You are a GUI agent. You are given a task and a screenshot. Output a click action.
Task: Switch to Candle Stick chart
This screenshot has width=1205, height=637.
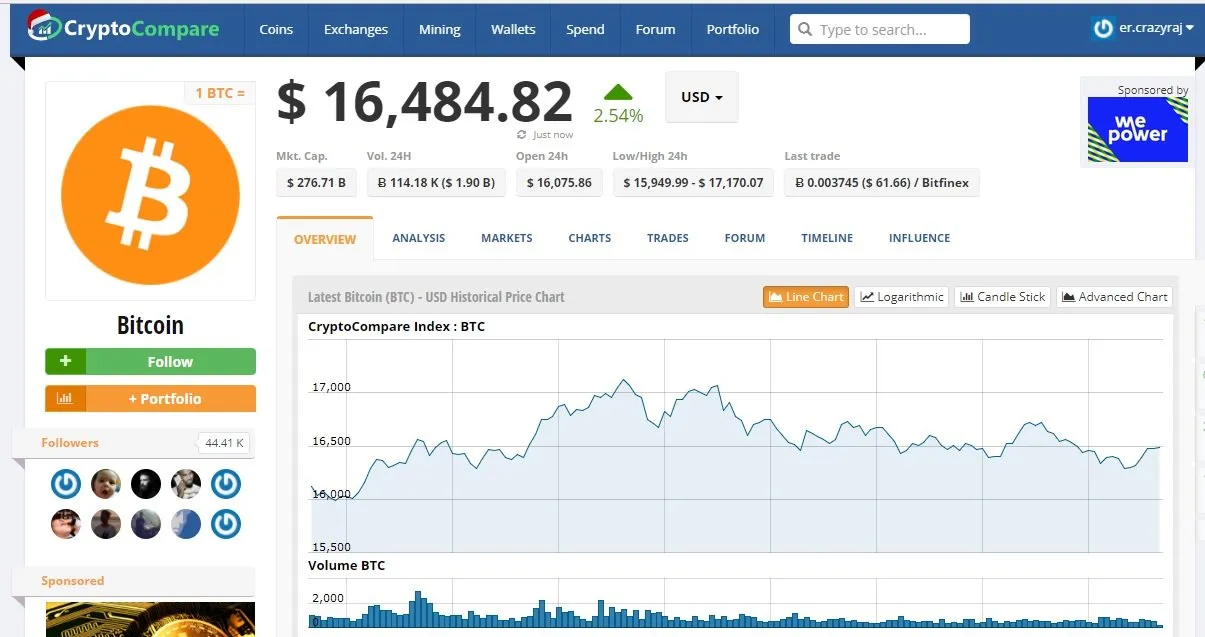[1003, 297]
